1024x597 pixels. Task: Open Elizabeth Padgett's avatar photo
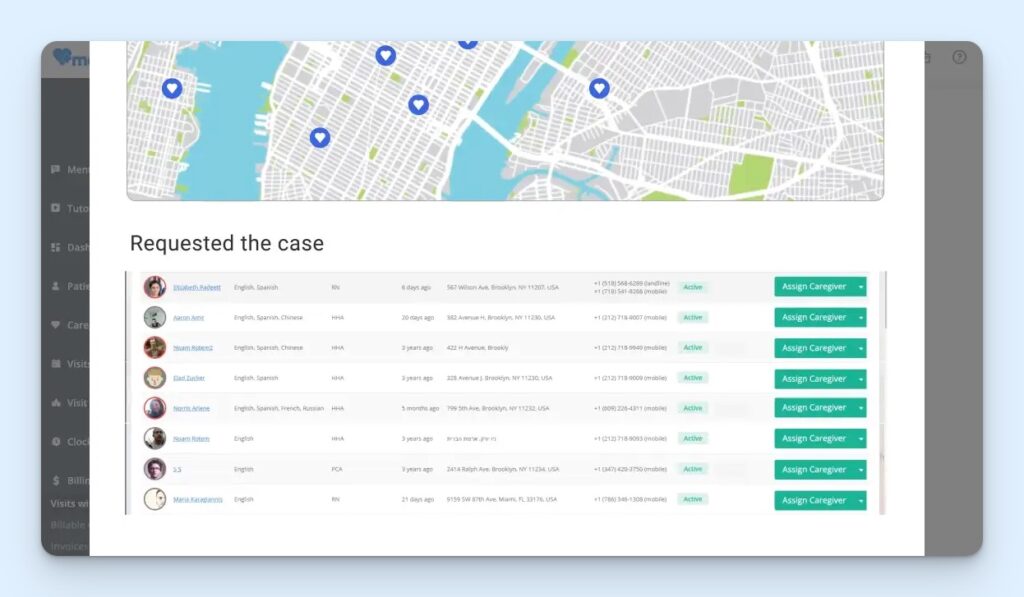[155, 287]
